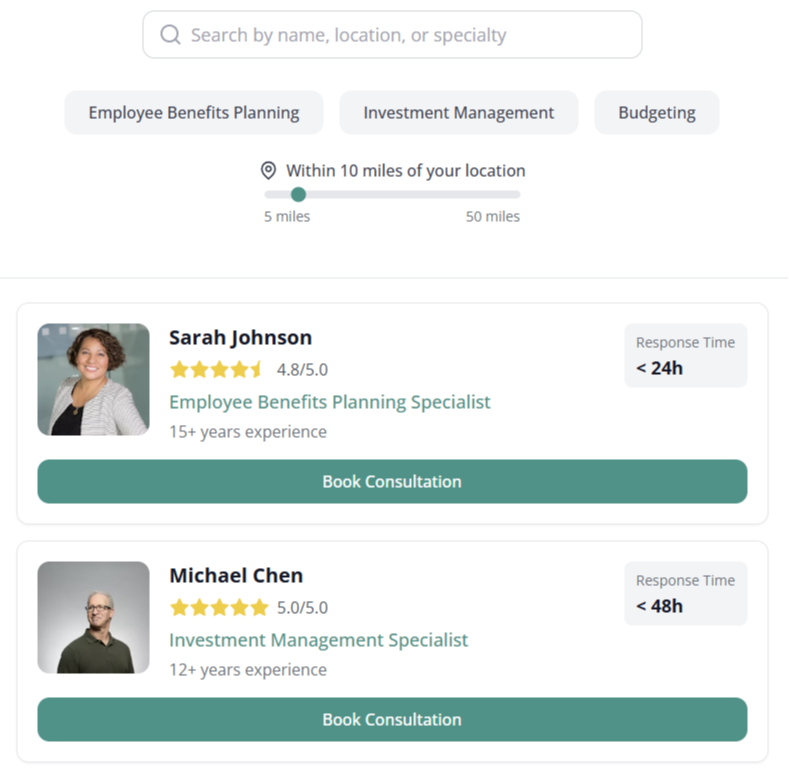
Task: Open Michael Chen's profile photo
Action: [93, 617]
